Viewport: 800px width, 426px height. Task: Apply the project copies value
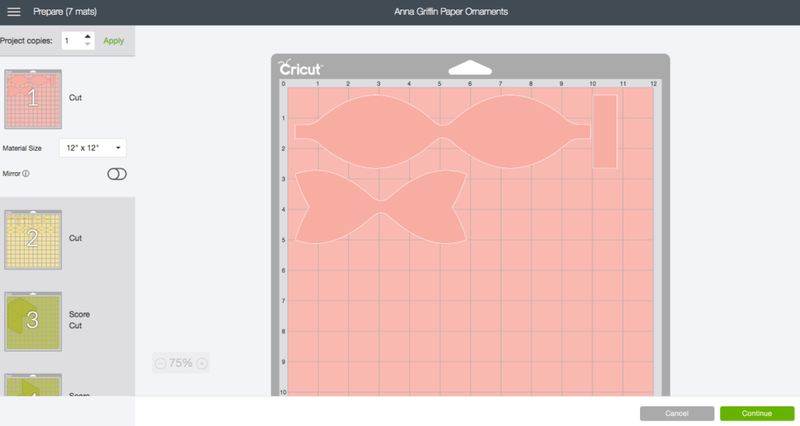113,41
